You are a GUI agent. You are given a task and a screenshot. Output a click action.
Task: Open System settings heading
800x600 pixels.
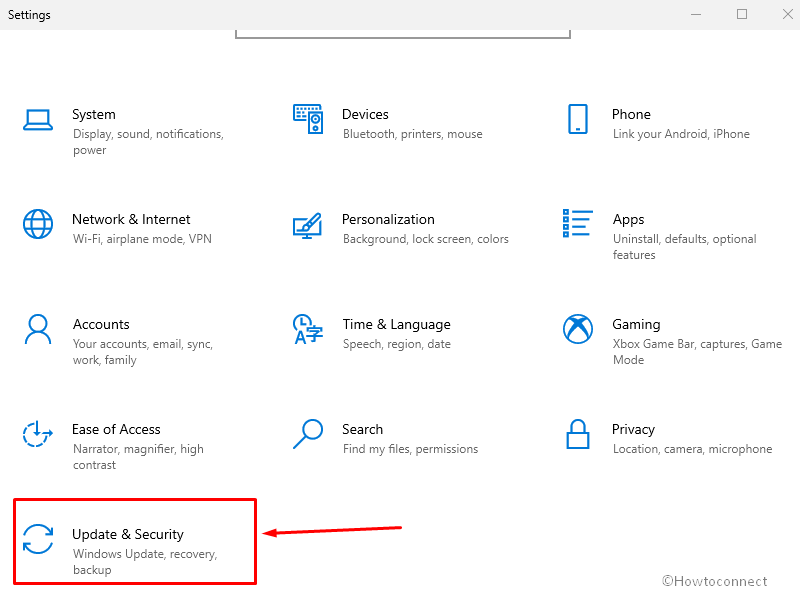[94, 114]
